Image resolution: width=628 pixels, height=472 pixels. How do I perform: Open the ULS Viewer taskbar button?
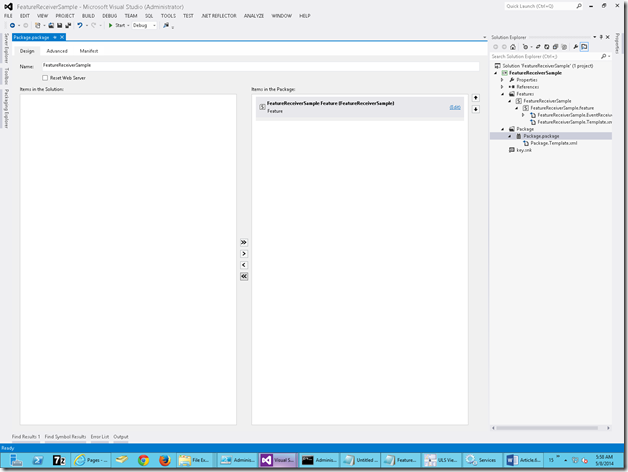(441, 460)
